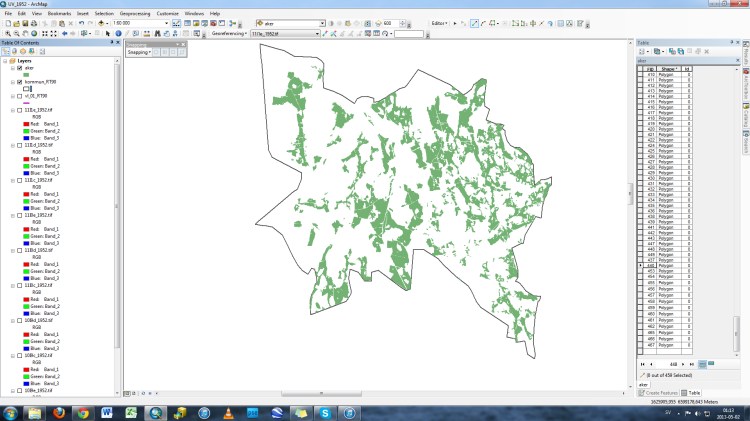
Task: Open the Geoprocessing menu
Action: [137, 13]
